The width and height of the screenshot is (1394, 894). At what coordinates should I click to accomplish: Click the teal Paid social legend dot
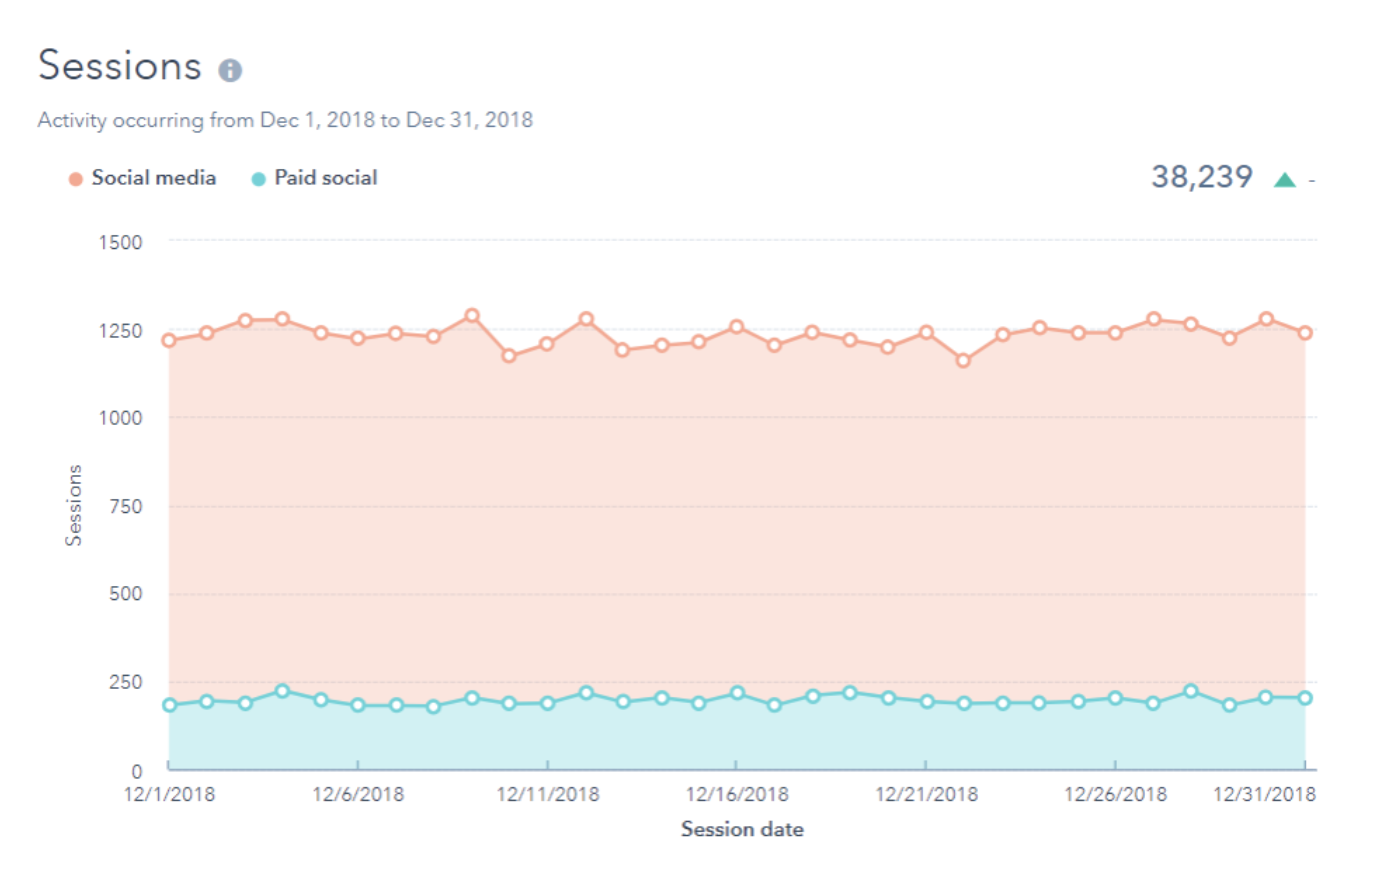258,179
